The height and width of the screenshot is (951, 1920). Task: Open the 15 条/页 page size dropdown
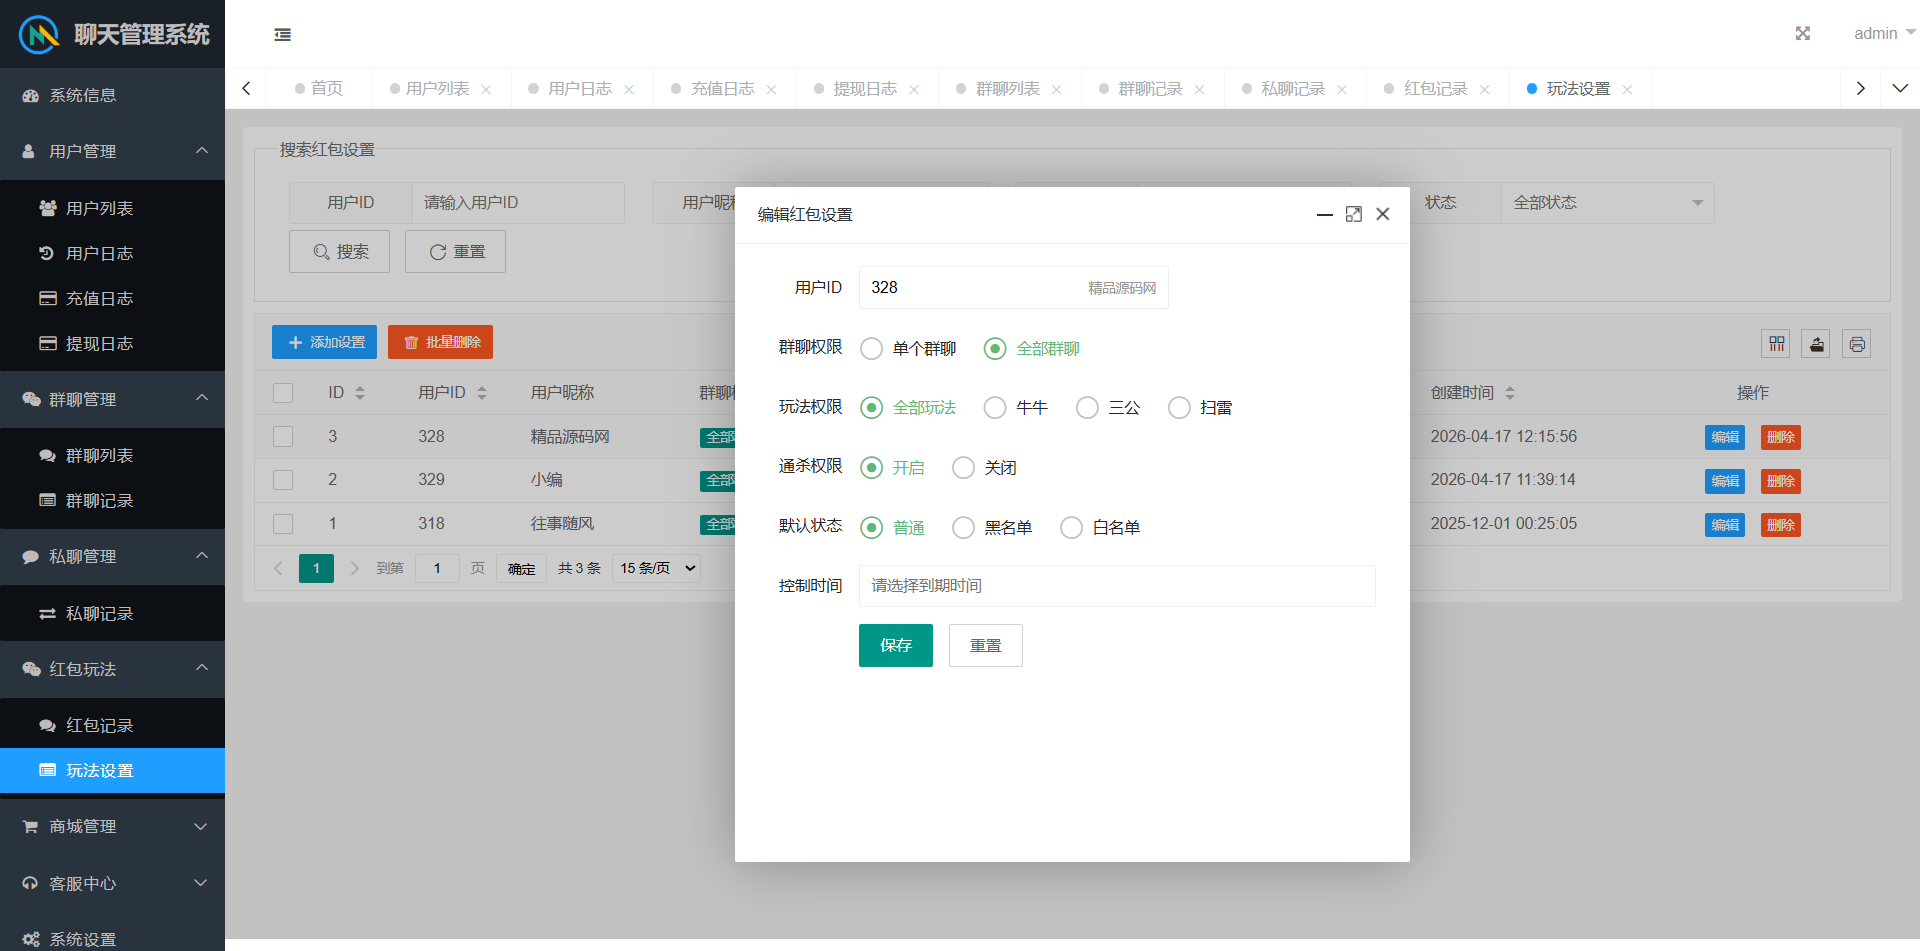(656, 568)
